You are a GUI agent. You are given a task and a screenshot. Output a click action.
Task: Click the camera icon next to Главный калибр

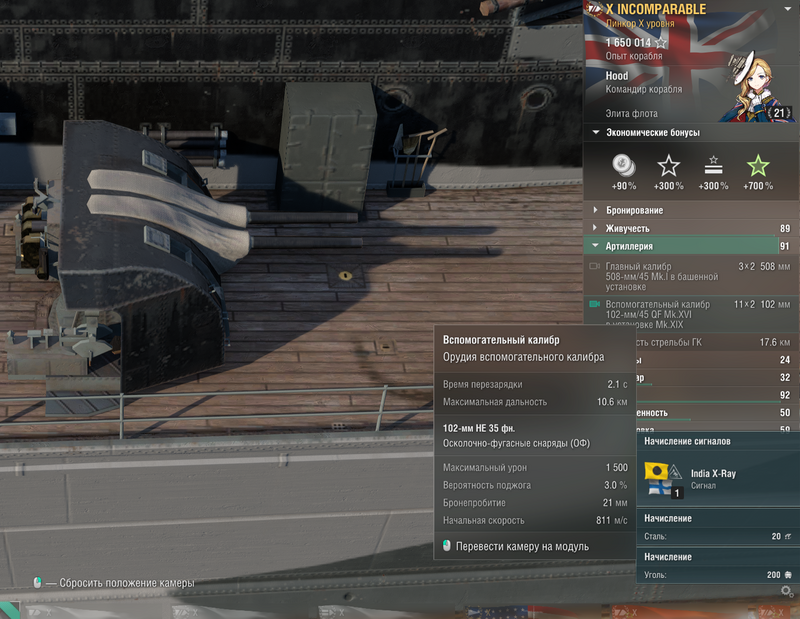click(594, 266)
